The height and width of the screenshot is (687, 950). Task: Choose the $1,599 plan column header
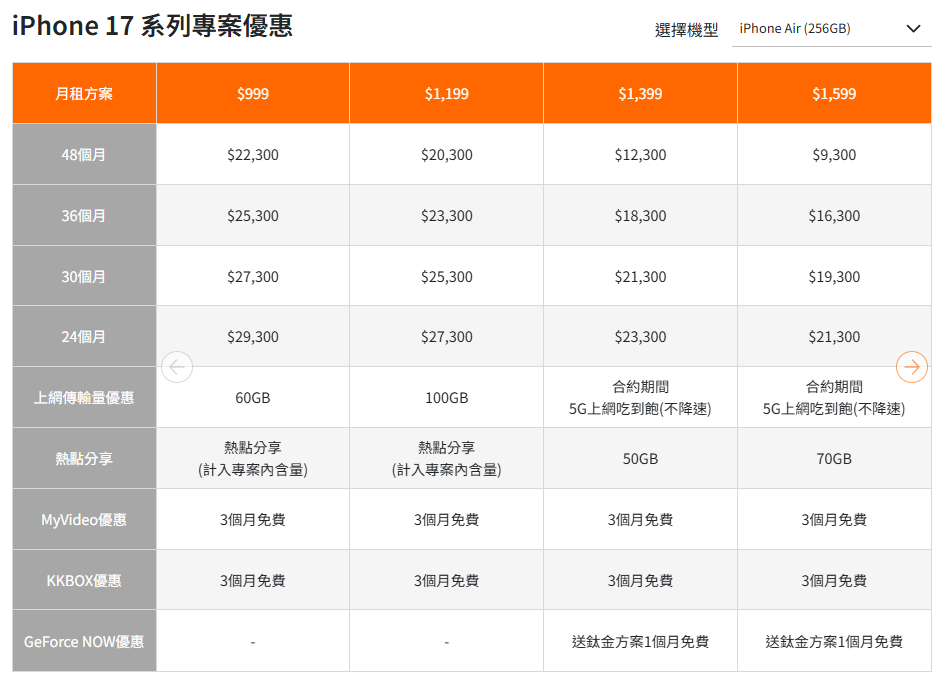[834, 94]
